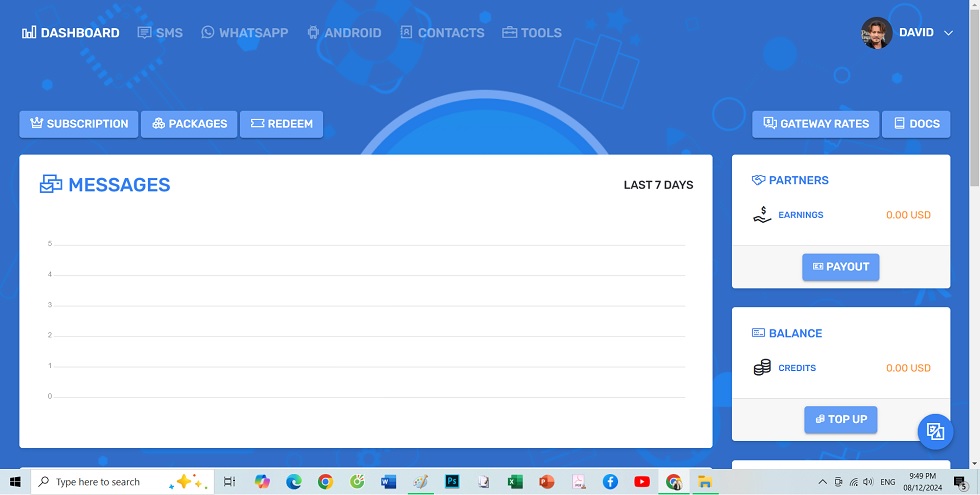Click the Partners earnings hand-dollar icon
The width and height of the screenshot is (980, 495).
point(762,215)
